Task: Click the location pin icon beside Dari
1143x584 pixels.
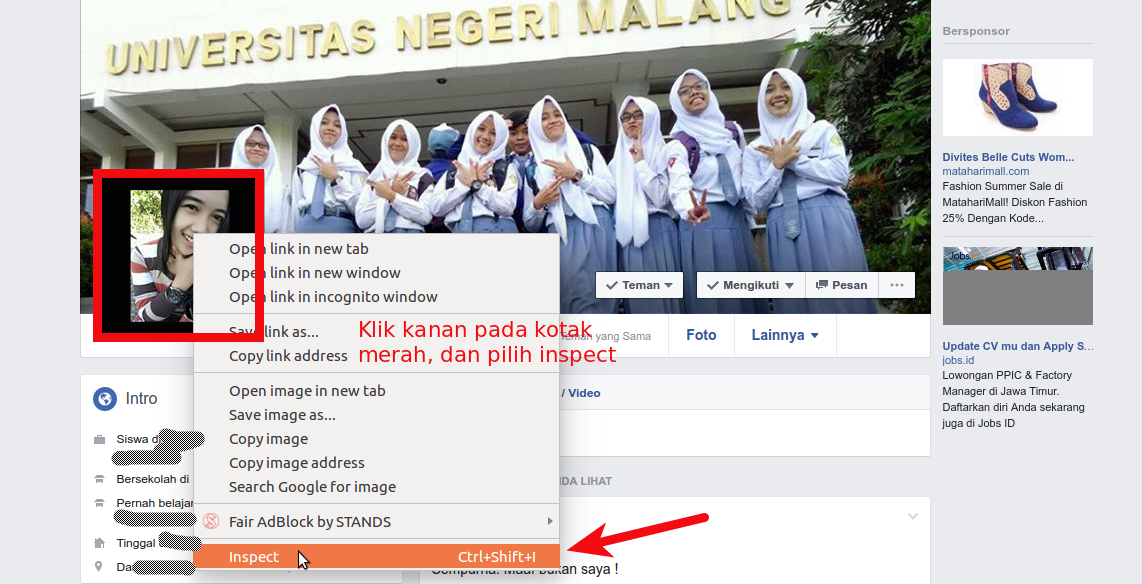Action: [x=99, y=567]
